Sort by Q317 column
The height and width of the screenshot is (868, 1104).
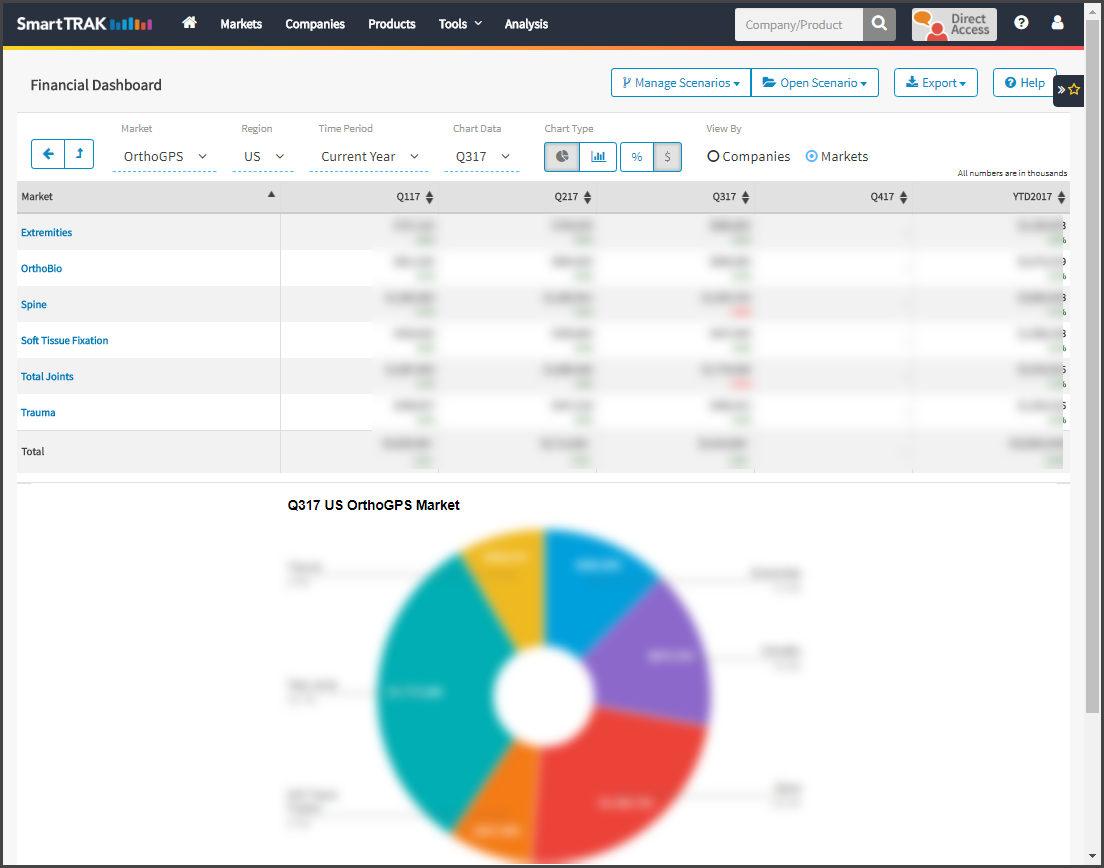[x=745, y=197]
